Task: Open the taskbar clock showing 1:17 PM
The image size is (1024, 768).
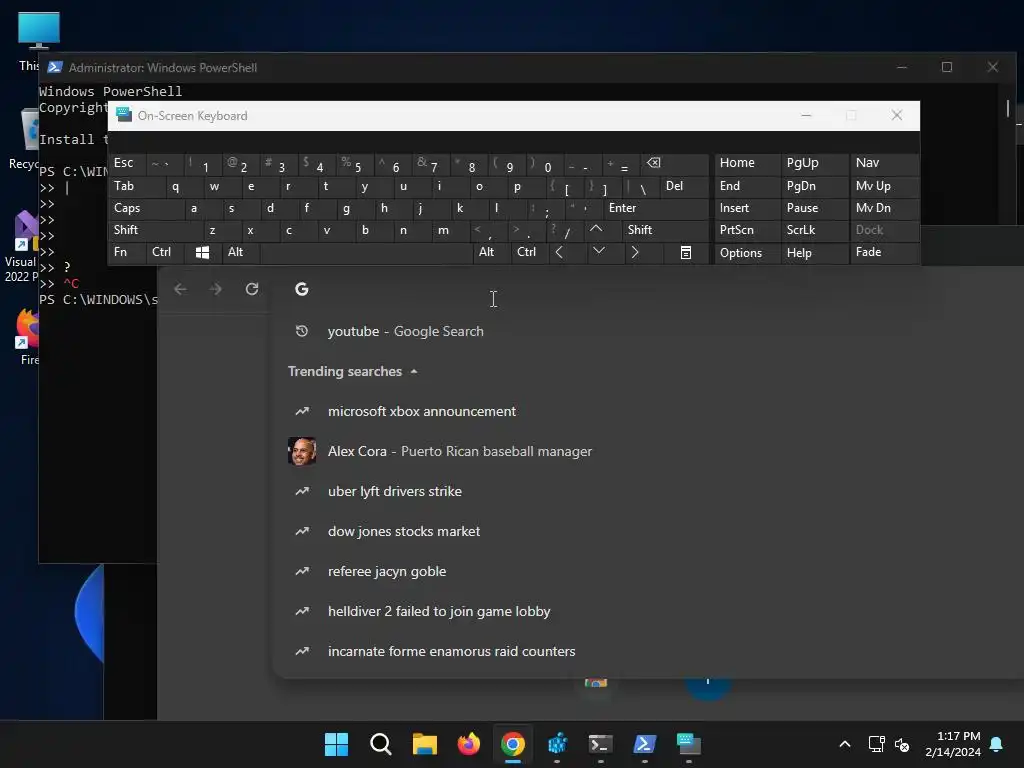Action: (x=952, y=744)
